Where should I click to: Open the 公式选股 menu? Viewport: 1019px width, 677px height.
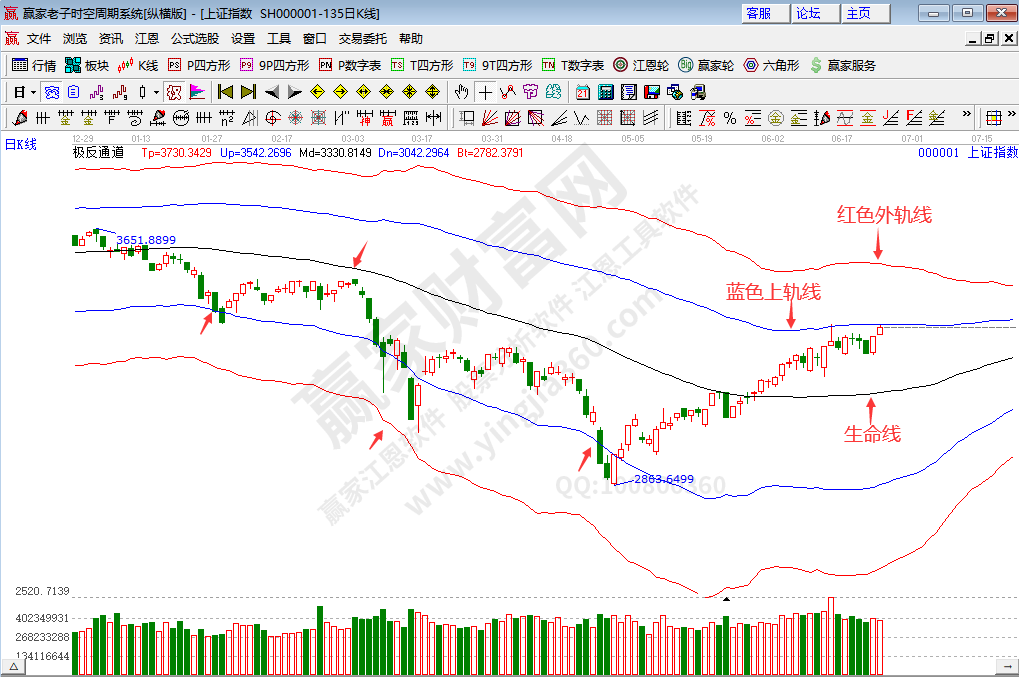point(194,38)
